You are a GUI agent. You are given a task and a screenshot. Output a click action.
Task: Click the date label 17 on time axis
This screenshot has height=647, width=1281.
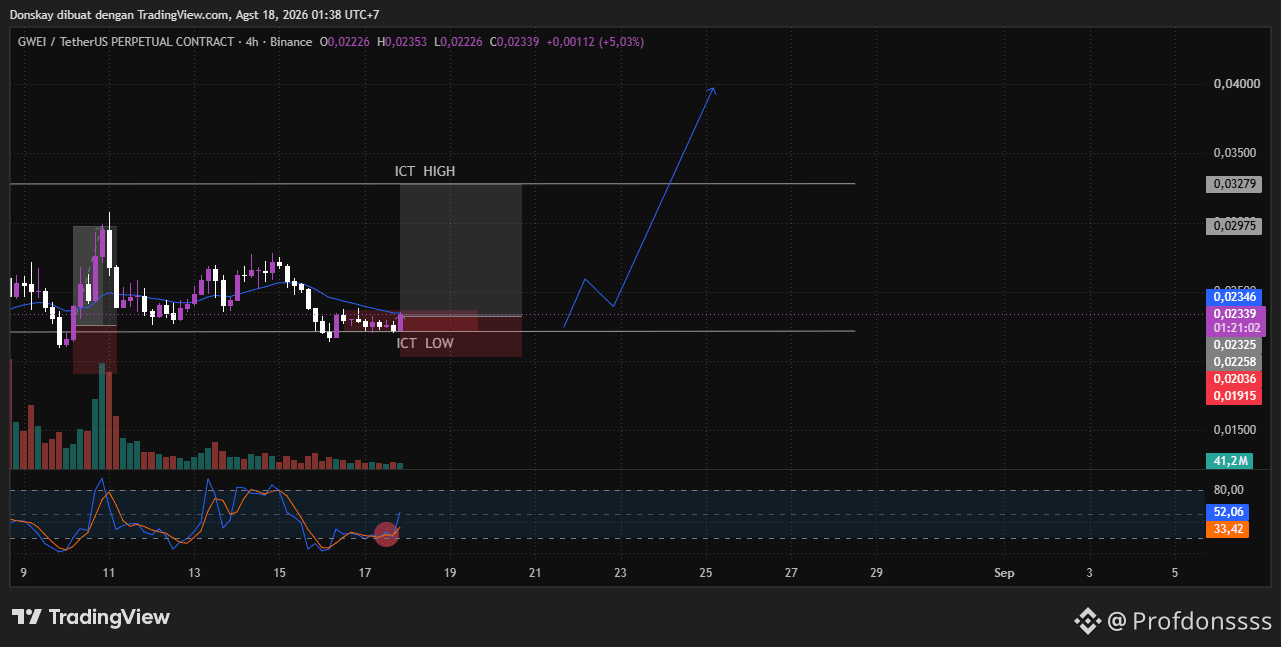[365, 573]
